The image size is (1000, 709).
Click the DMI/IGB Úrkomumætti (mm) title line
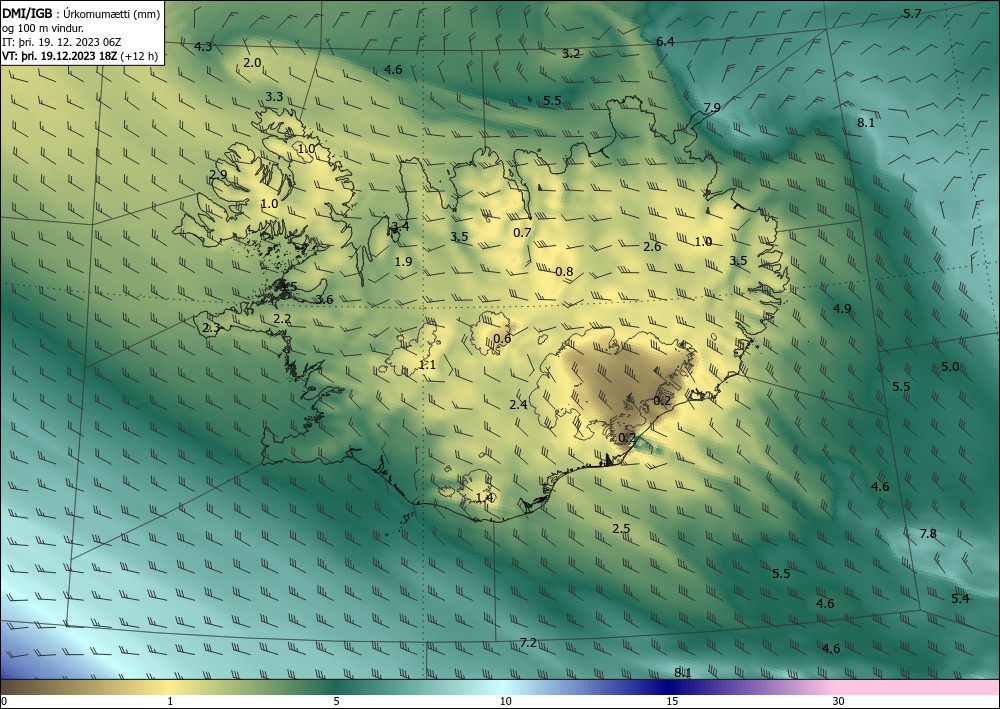pyautogui.click(x=81, y=13)
